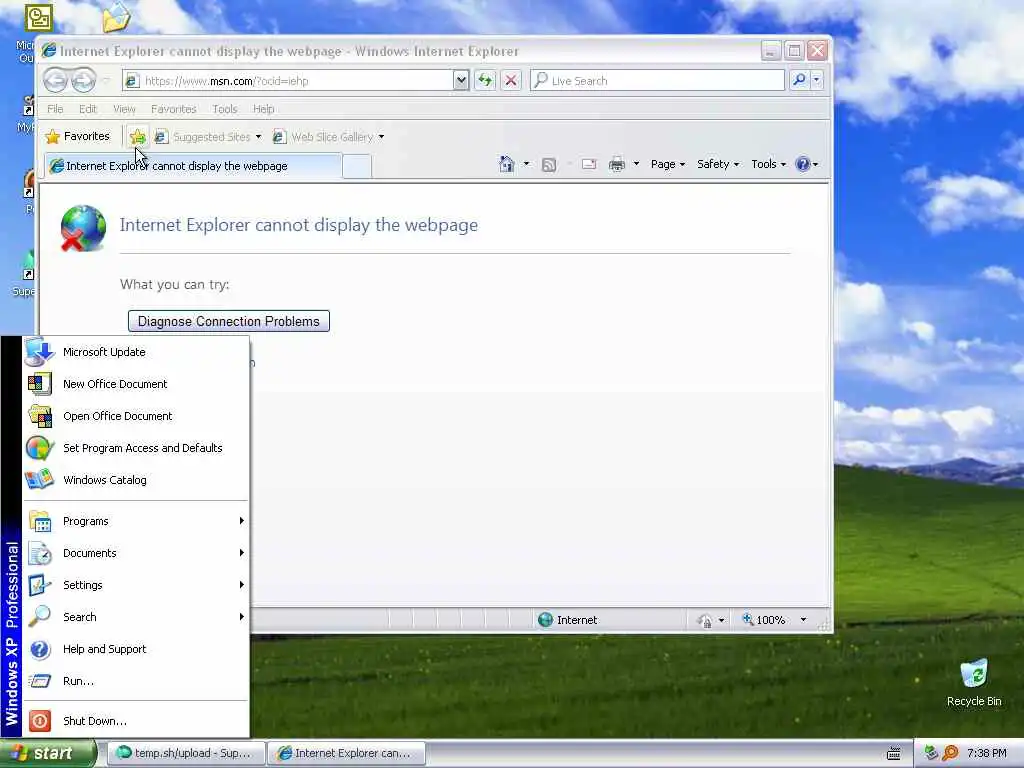Screen dimensions: 1024x768
Task: Launch Windows Catalog
Action: (x=136, y=480)
